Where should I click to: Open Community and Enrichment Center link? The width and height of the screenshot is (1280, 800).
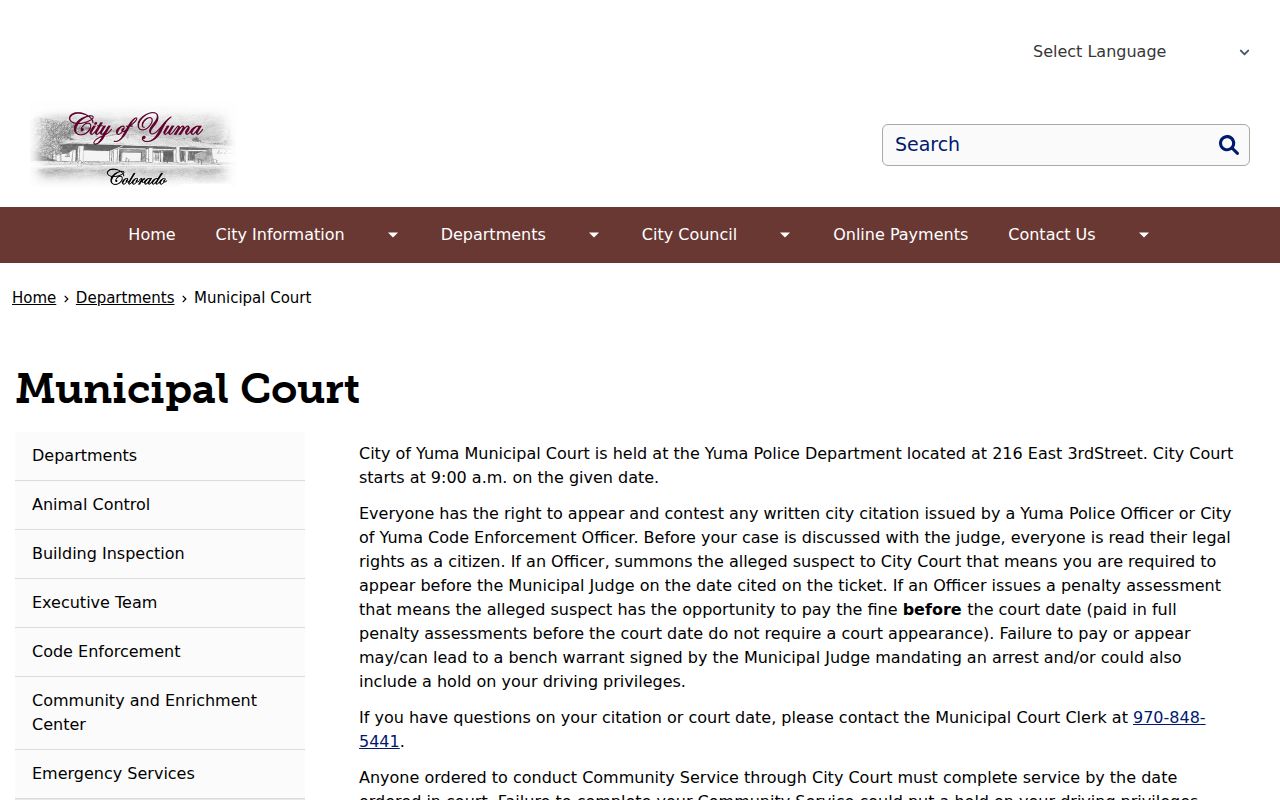click(160, 713)
